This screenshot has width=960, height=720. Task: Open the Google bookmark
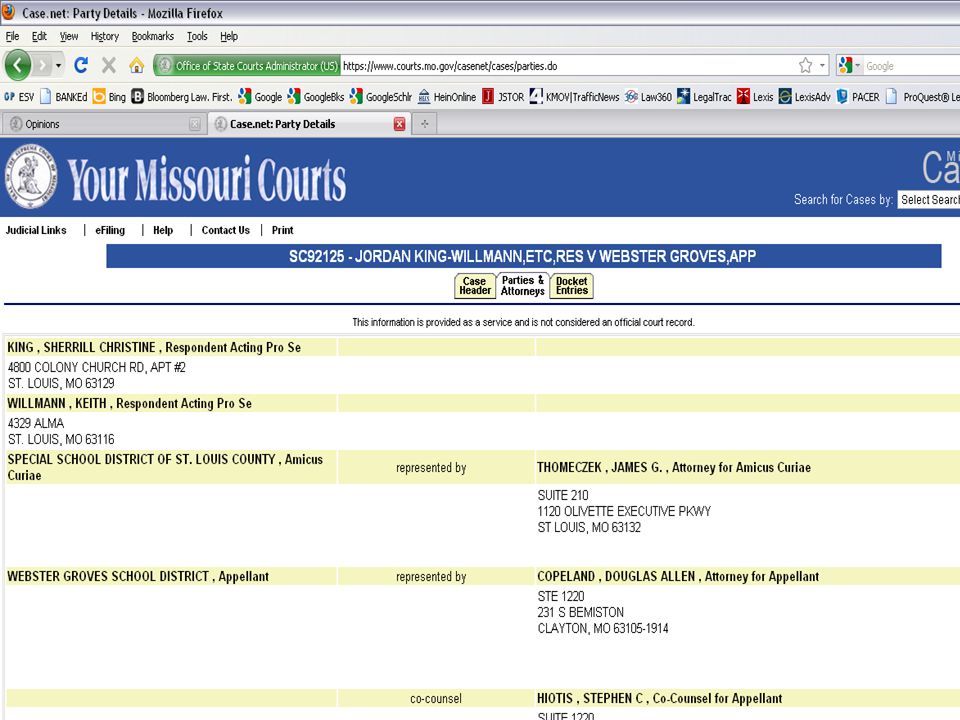(260, 97)
